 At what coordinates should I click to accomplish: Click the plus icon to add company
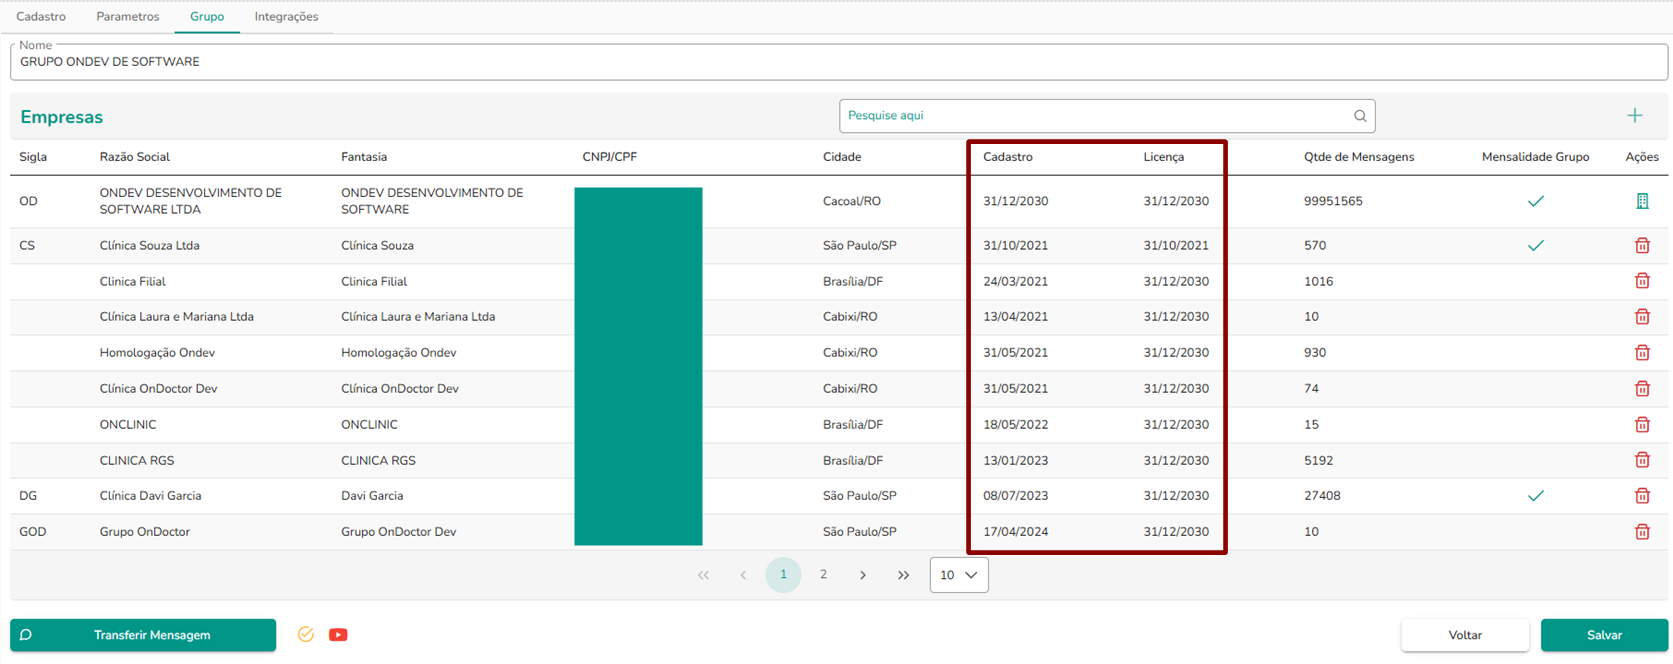coord(1634,116)
